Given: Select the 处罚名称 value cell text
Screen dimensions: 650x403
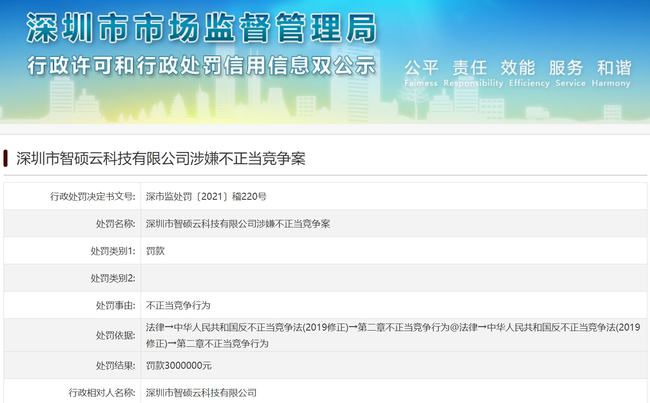Looking at the screenshot, I should tap(238, 223).
